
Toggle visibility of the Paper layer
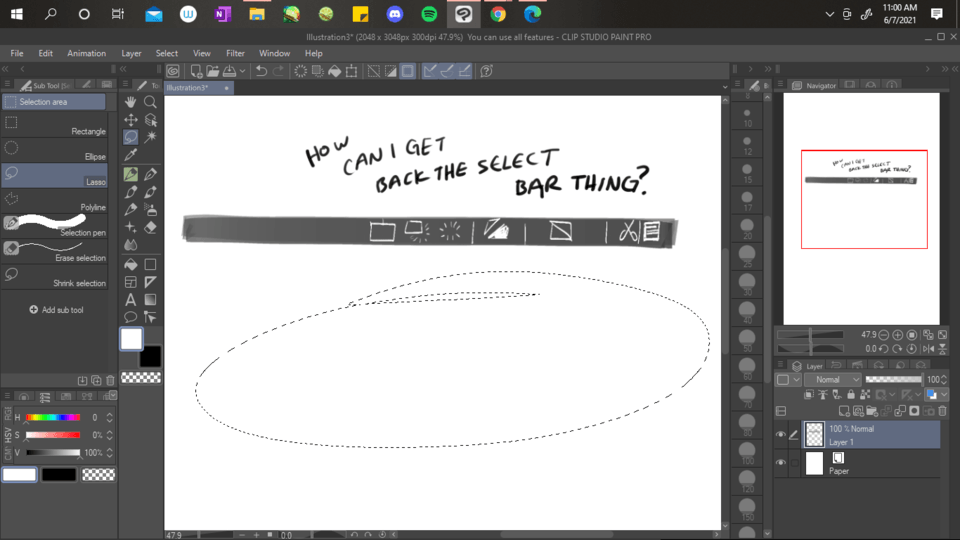pyautogui.click(x=781, y=463)
